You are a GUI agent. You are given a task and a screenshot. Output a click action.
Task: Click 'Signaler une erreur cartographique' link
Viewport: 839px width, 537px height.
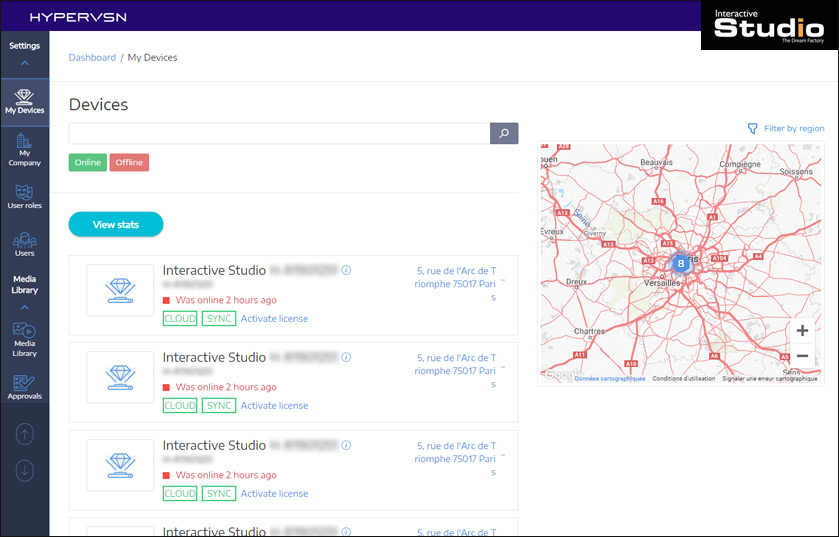[769, 379]
